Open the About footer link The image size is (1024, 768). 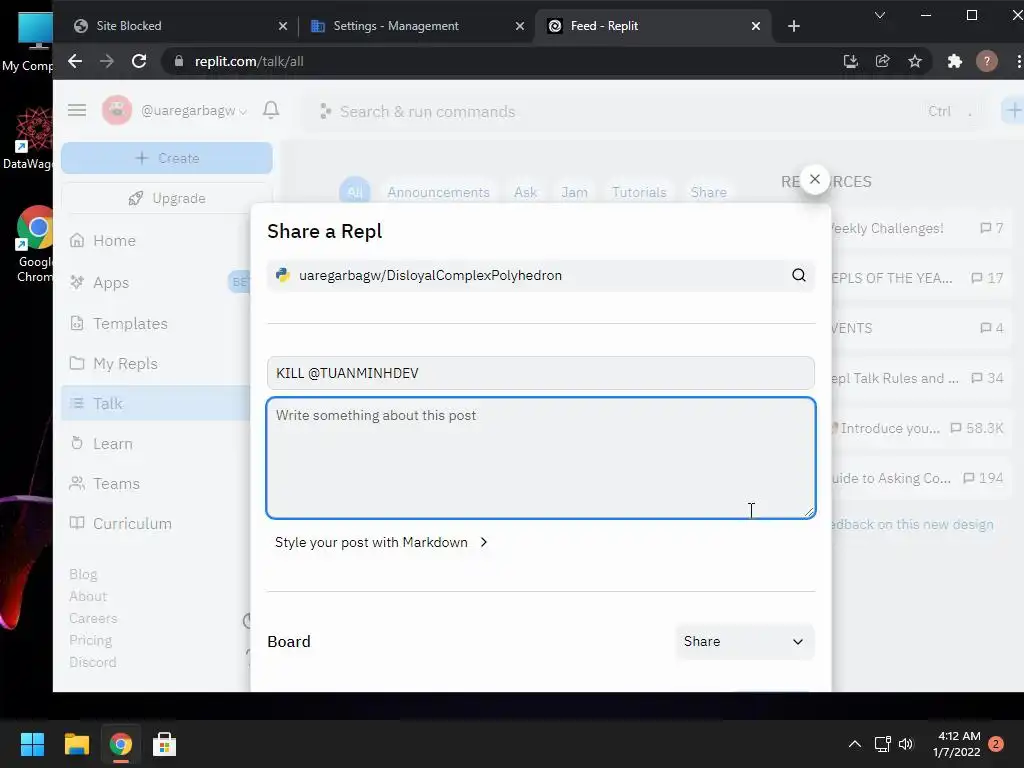coord(88,596)
